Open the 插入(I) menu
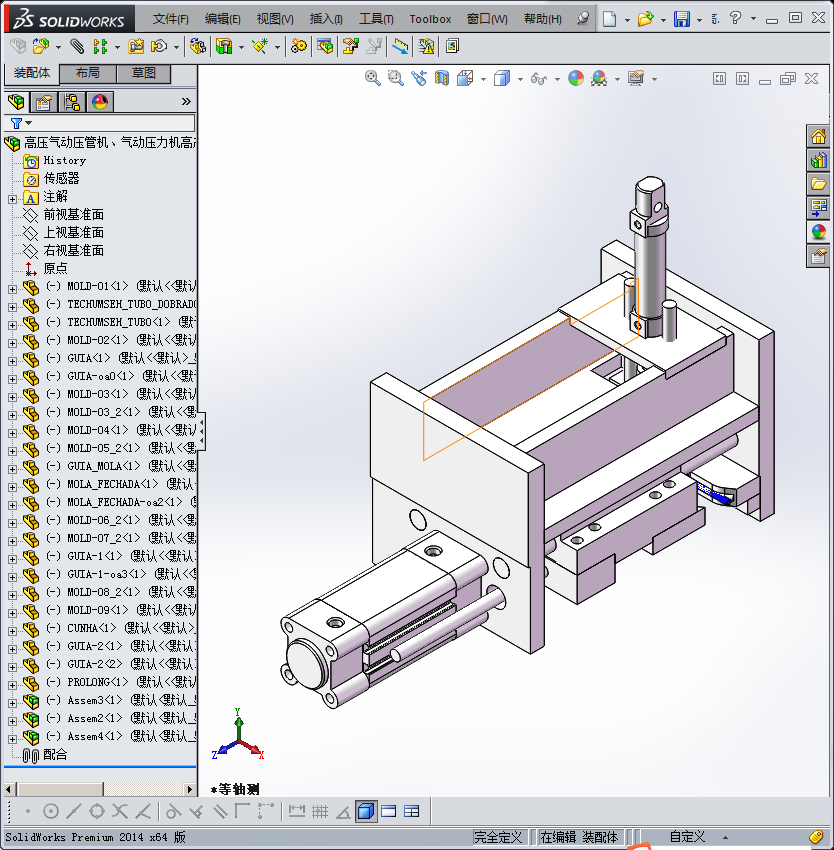Screen dimensions: 834x850 (326, 19)
